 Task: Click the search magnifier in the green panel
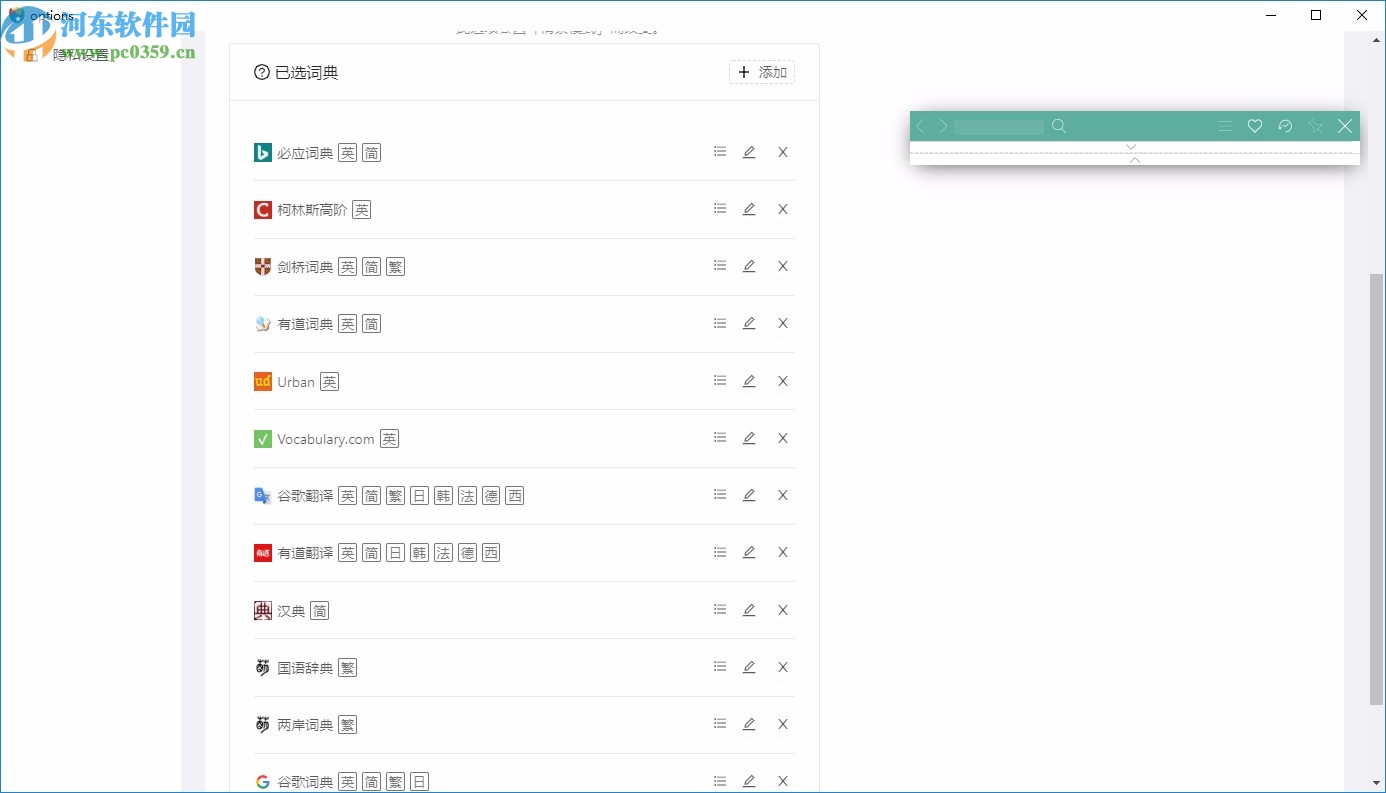pyautogui.click(x=1059, y=126)
